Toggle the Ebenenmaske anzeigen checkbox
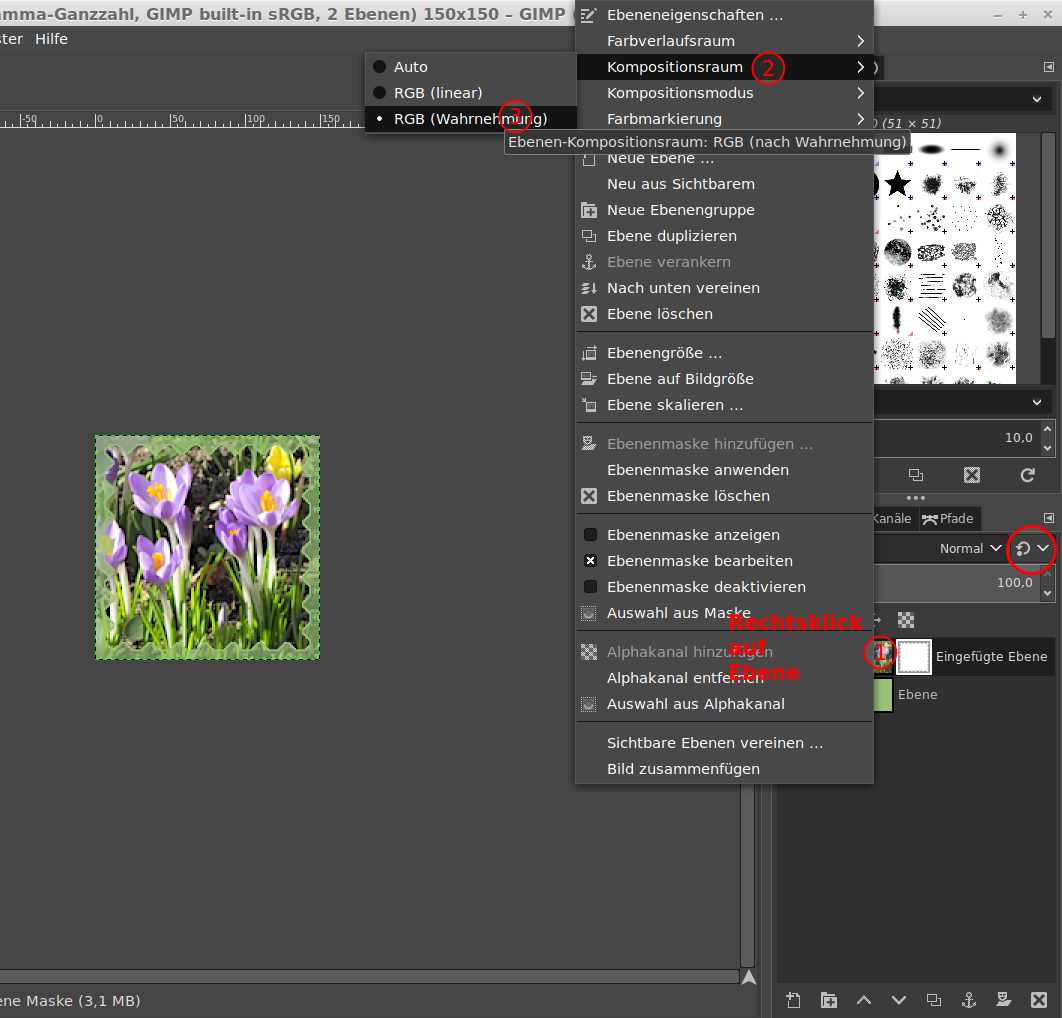Image resolution: width=1062 pixels, height=1018 pixels. click(x=590, y=535)
